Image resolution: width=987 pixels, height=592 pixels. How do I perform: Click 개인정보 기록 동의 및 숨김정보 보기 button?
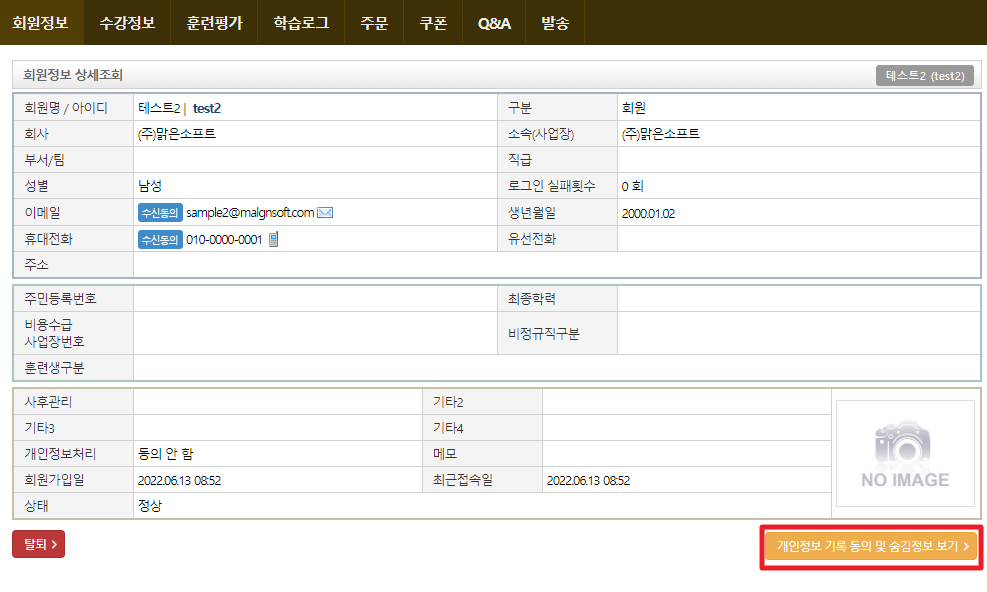point(871,547)
